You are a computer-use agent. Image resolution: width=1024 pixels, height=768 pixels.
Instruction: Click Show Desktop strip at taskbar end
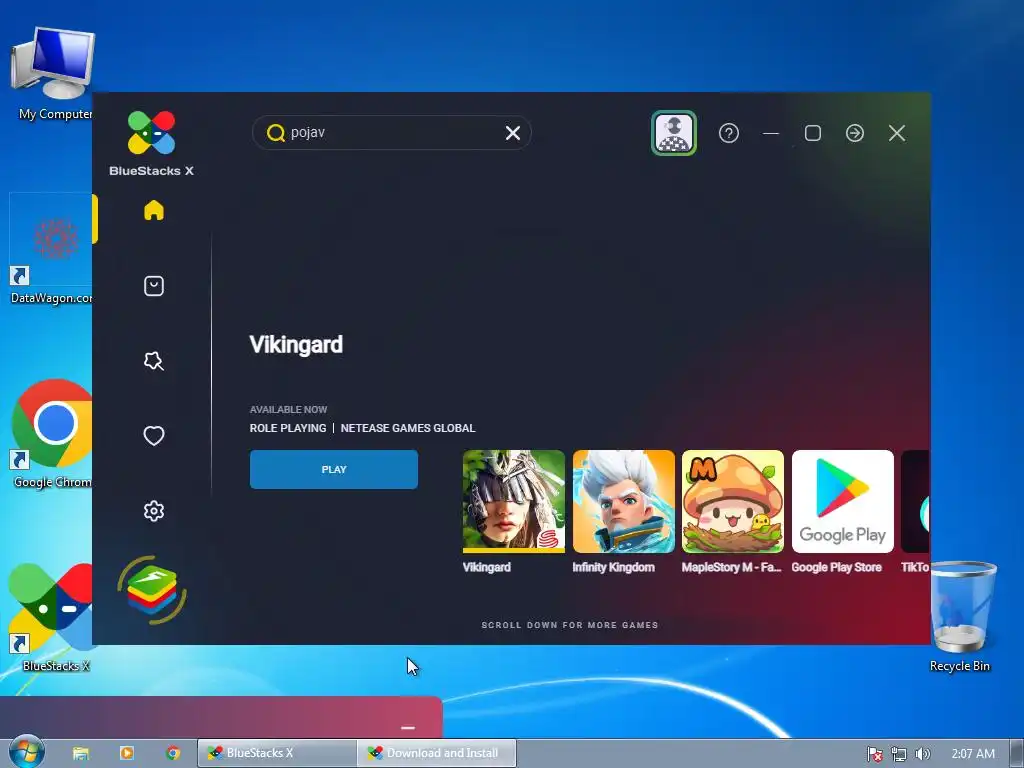point(1017,754)
